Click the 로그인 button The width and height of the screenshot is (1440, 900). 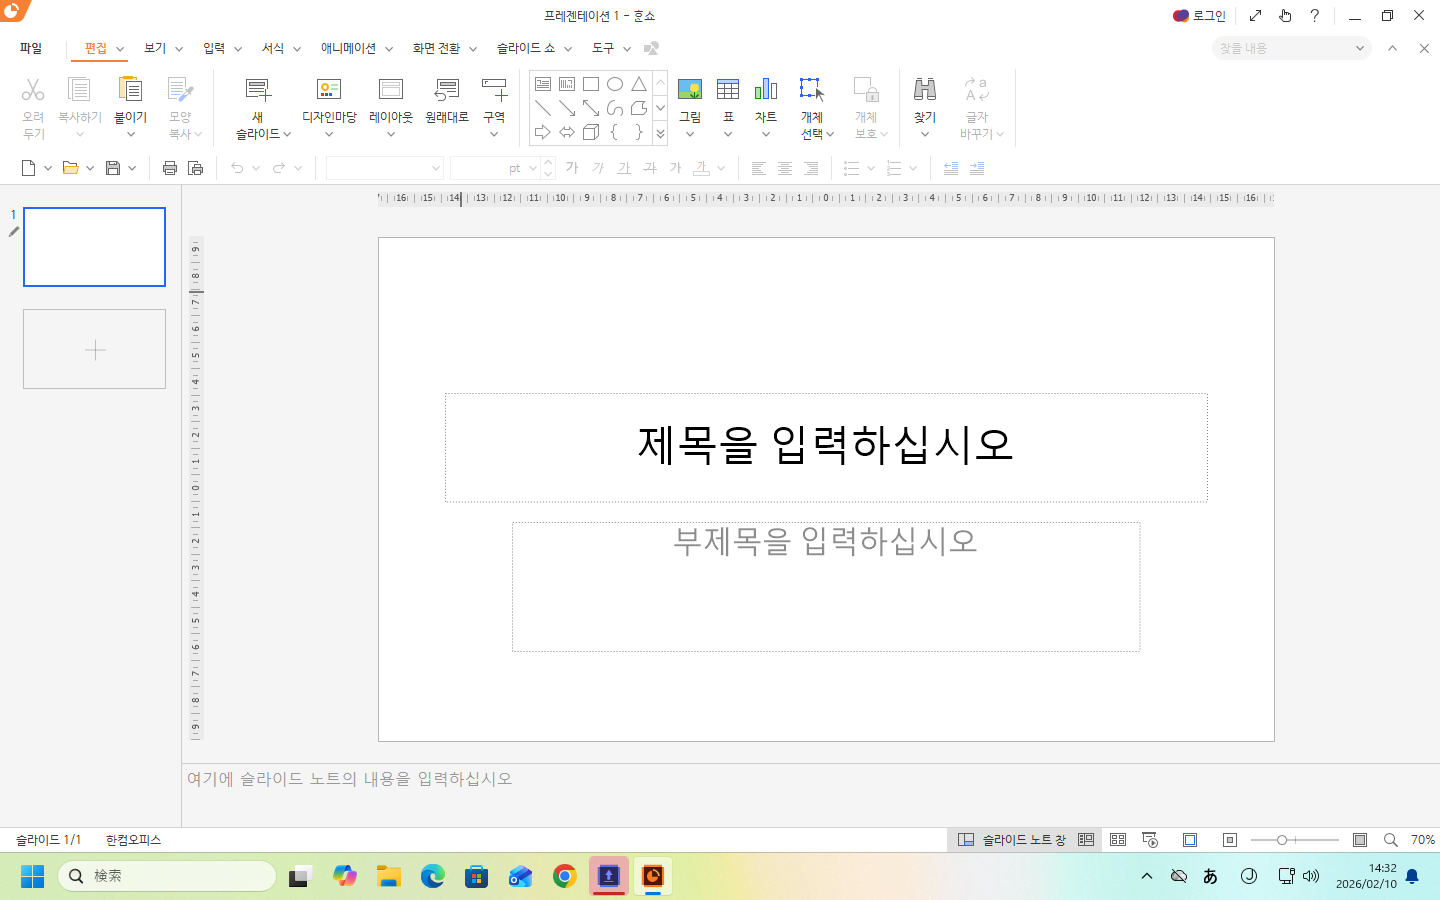[x=1200, y=16]
